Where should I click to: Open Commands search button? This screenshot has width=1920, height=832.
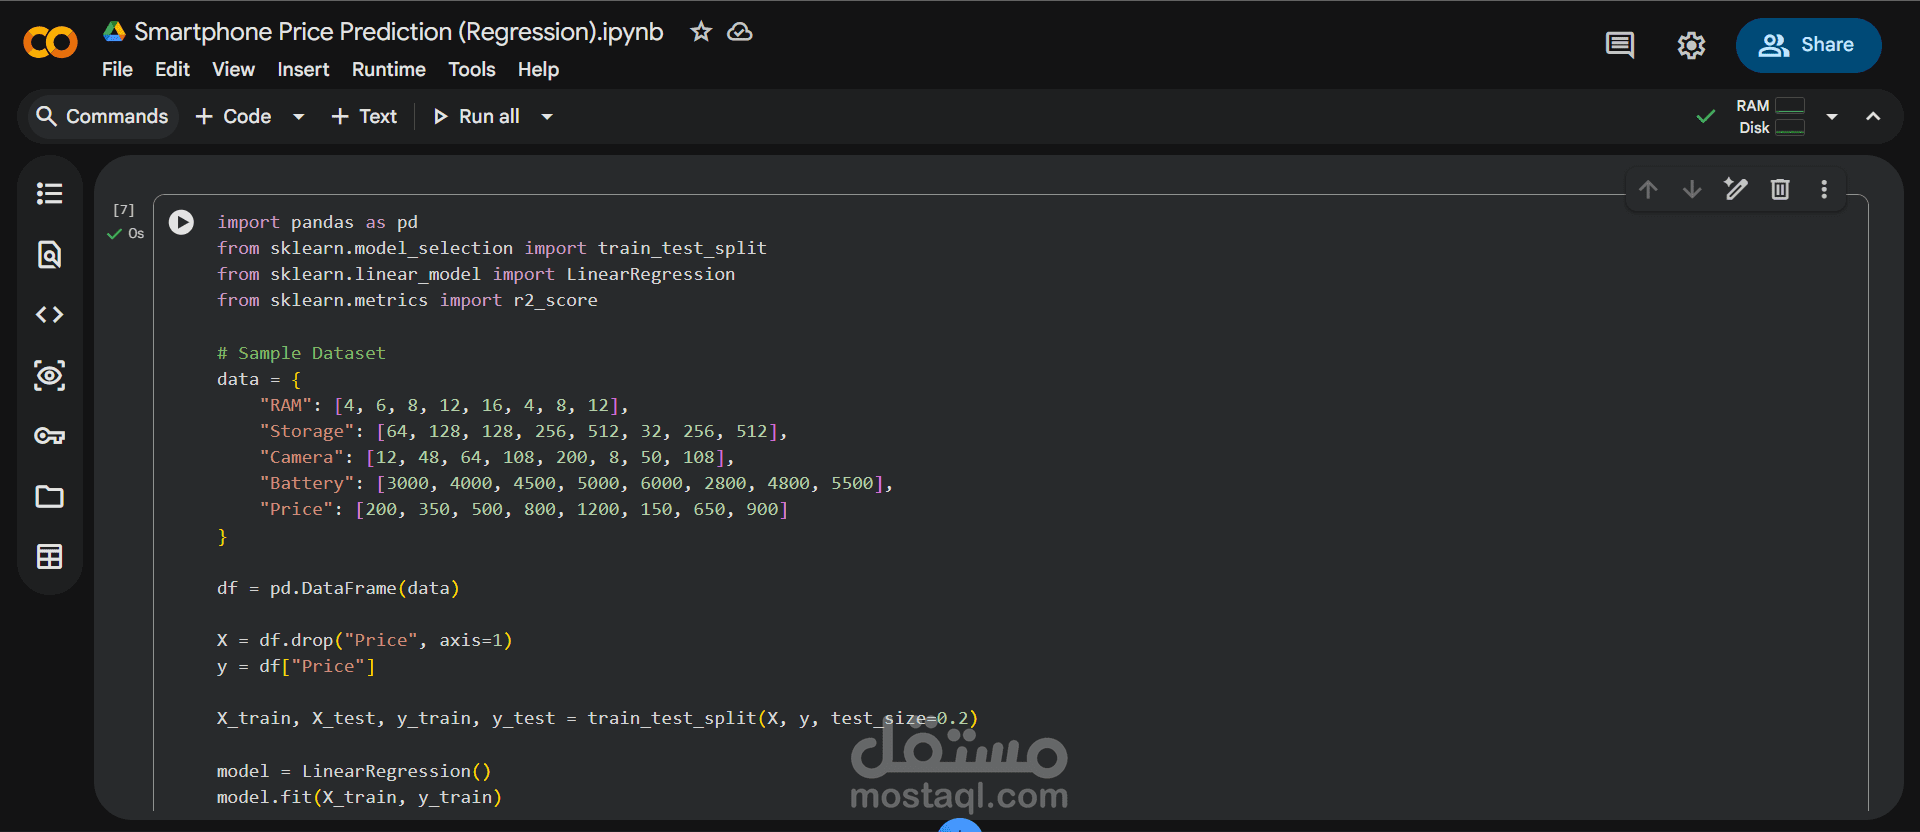click(101, 117)
